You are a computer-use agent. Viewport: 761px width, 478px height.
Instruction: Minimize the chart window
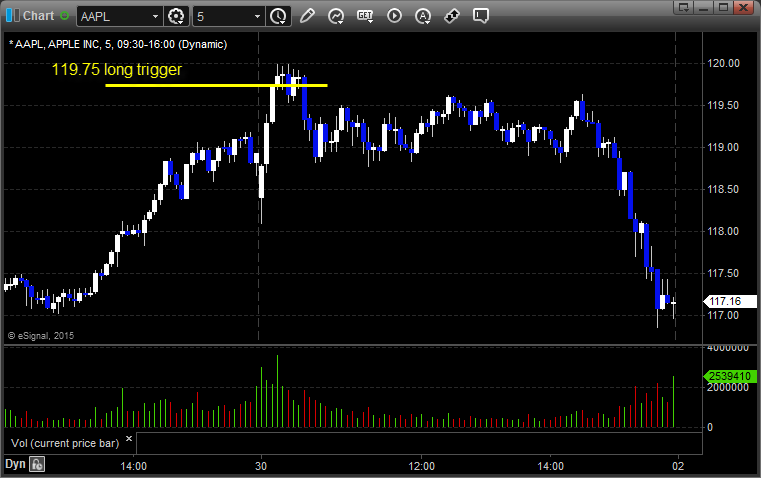704,7
